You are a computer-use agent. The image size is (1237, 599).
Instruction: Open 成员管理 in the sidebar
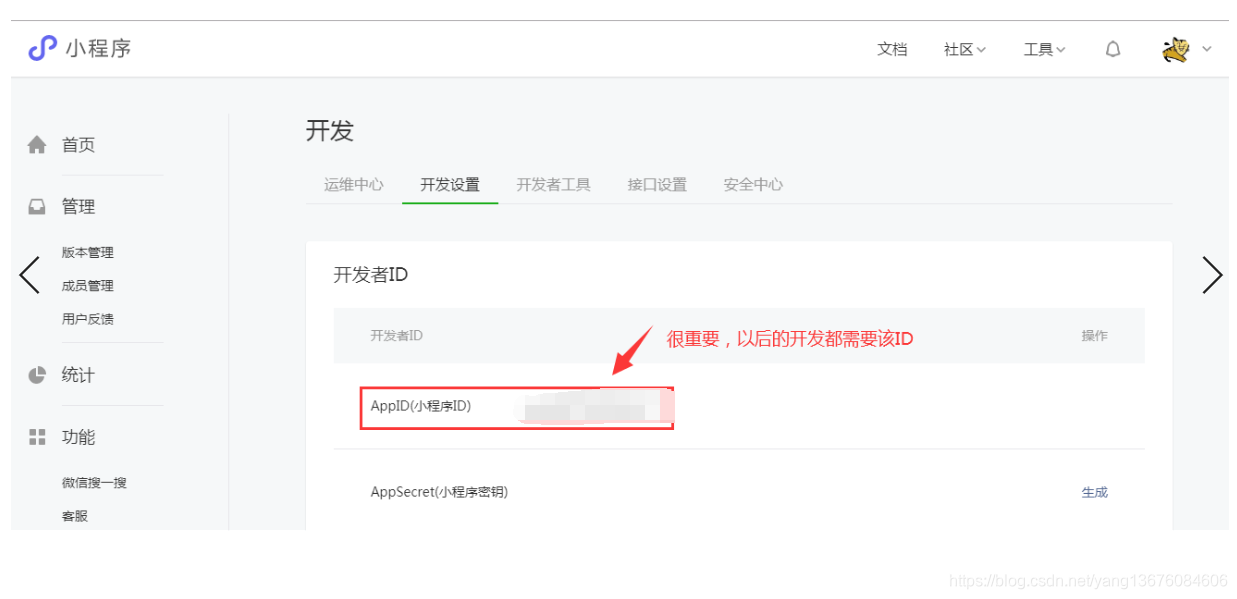click(88, 285)
